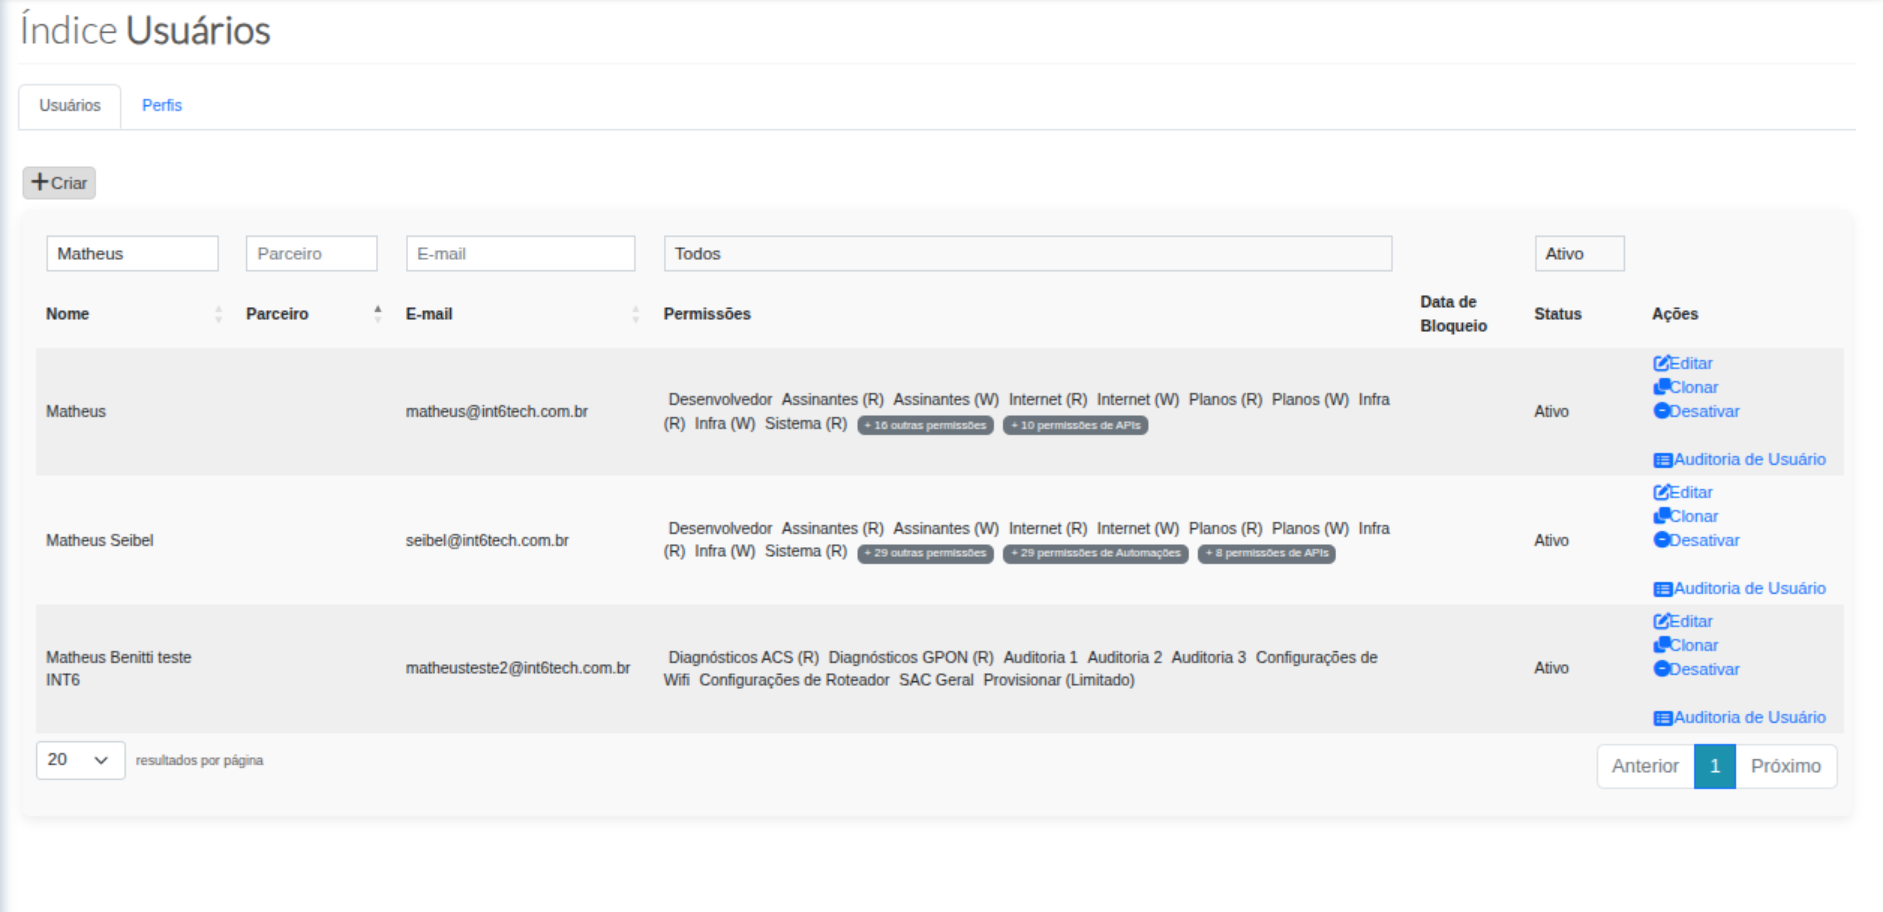The image size is (1883, 912).
Task: Expand the +10 permissões de APIs badge
Action: [x=1075, y=425]
